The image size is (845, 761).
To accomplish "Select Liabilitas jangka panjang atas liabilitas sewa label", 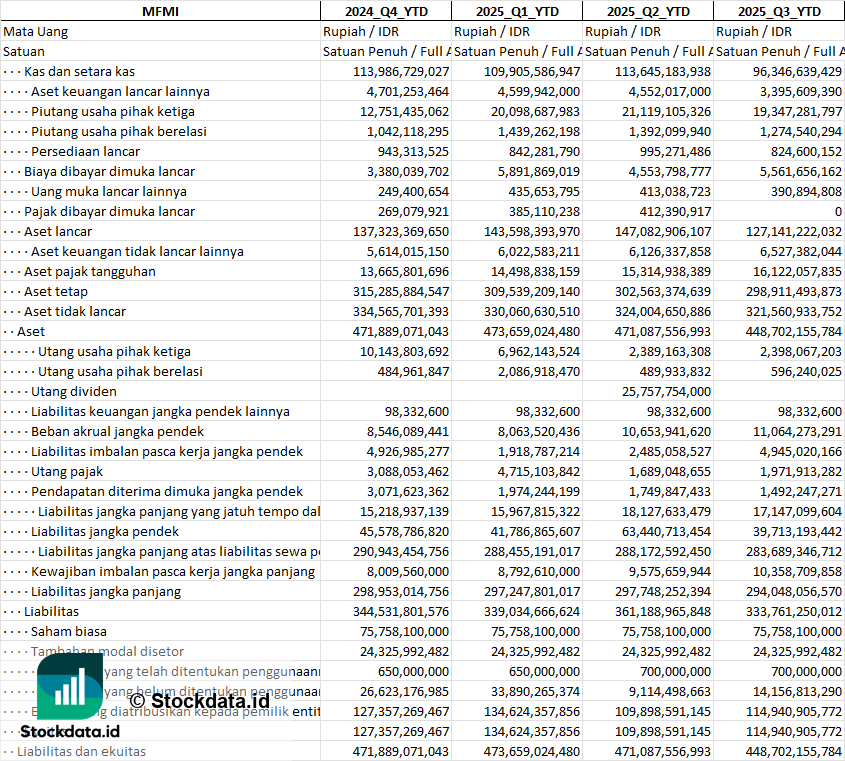I will [x=178, y=551].
